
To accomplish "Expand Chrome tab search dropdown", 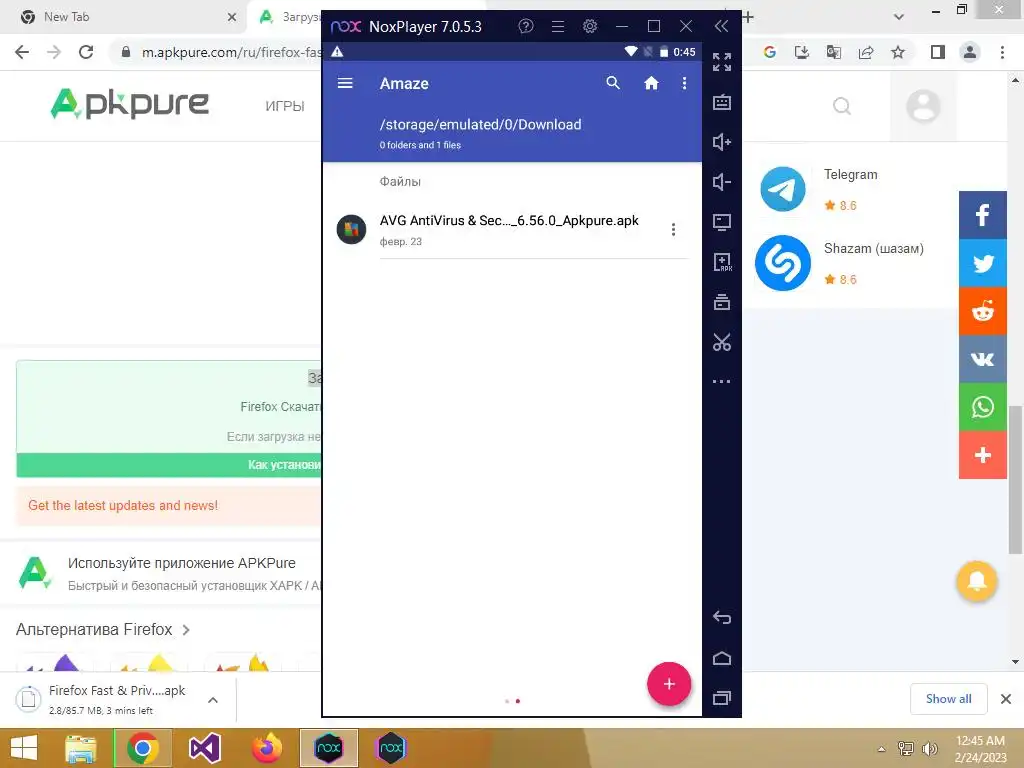I will point(899,17).
